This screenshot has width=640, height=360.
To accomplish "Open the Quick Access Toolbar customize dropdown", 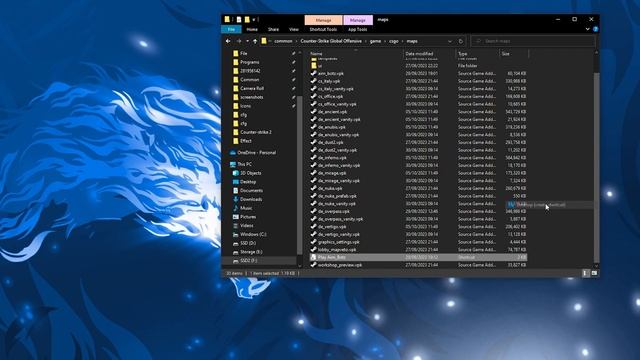I will 254,19.
